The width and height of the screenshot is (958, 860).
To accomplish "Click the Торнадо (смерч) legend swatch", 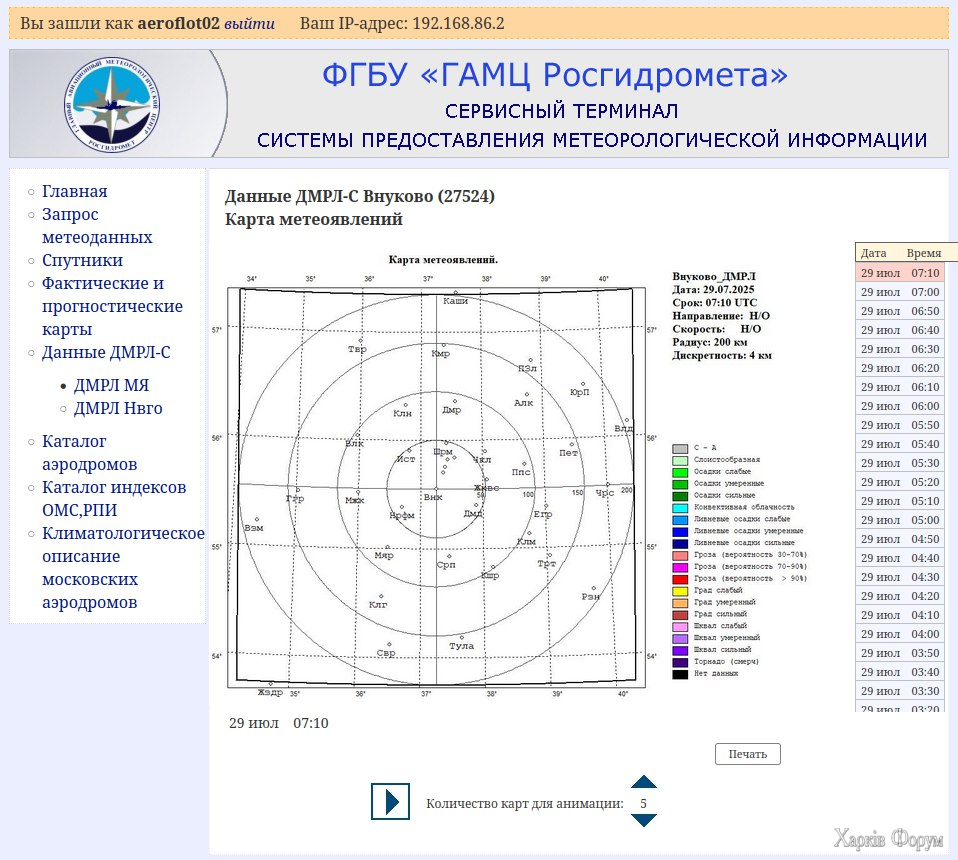I will tap(680, 662).
